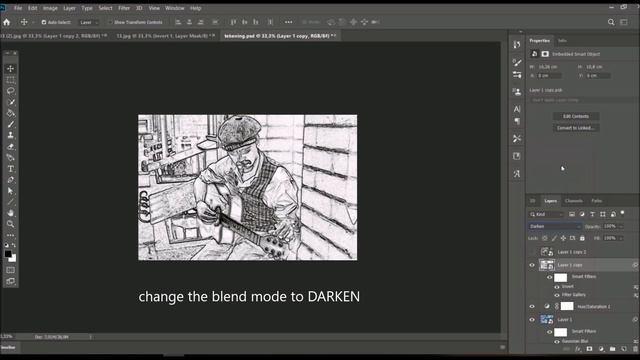Open the Filter menu
This screenshot has width=640, height=360.
tap(124, 8)
